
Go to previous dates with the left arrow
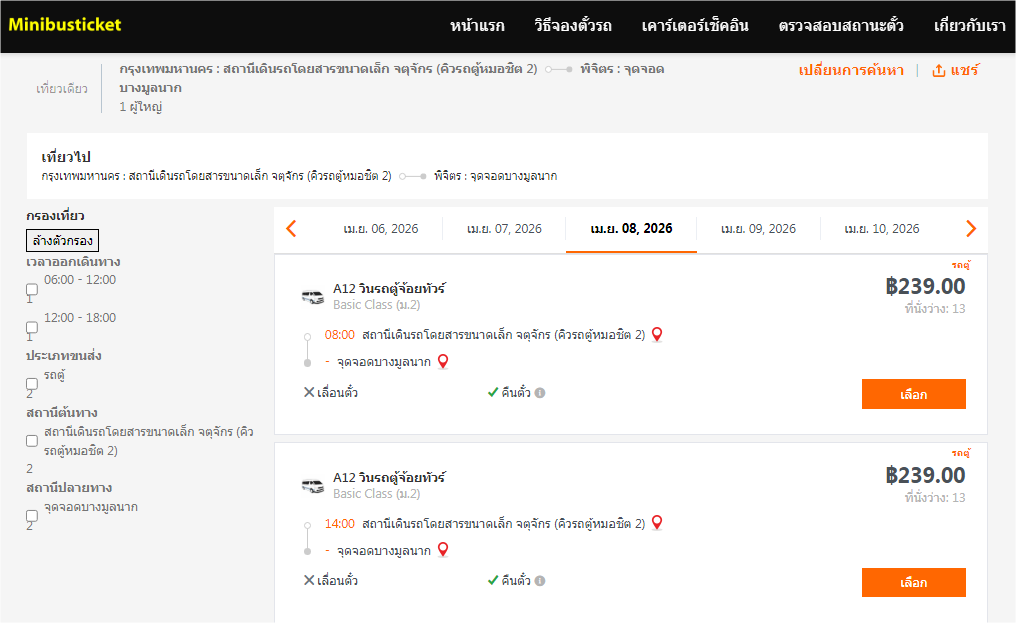coord(291,229)
